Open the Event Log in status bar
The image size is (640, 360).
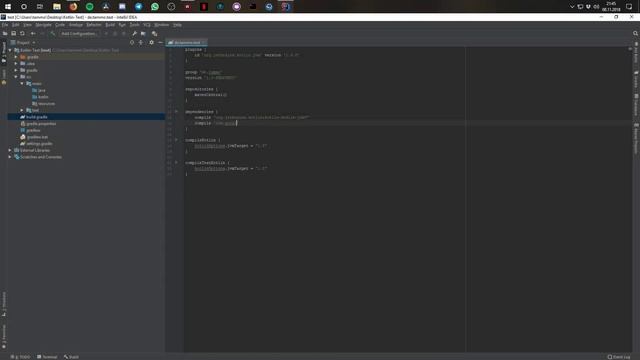(619, 357)
